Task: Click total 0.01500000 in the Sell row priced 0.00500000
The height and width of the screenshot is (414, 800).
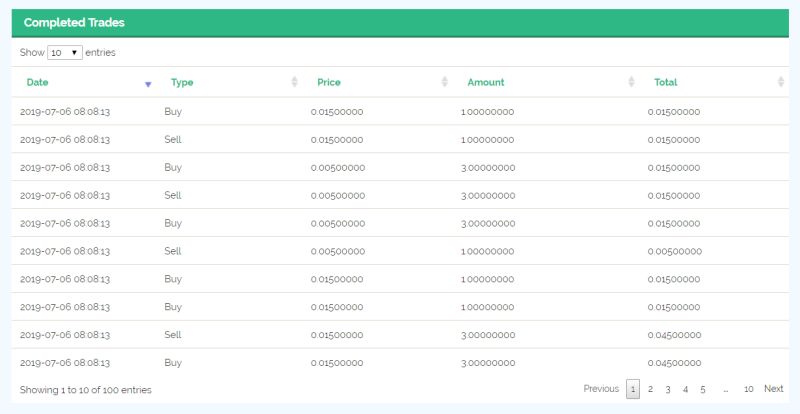Action: point(673,195)
